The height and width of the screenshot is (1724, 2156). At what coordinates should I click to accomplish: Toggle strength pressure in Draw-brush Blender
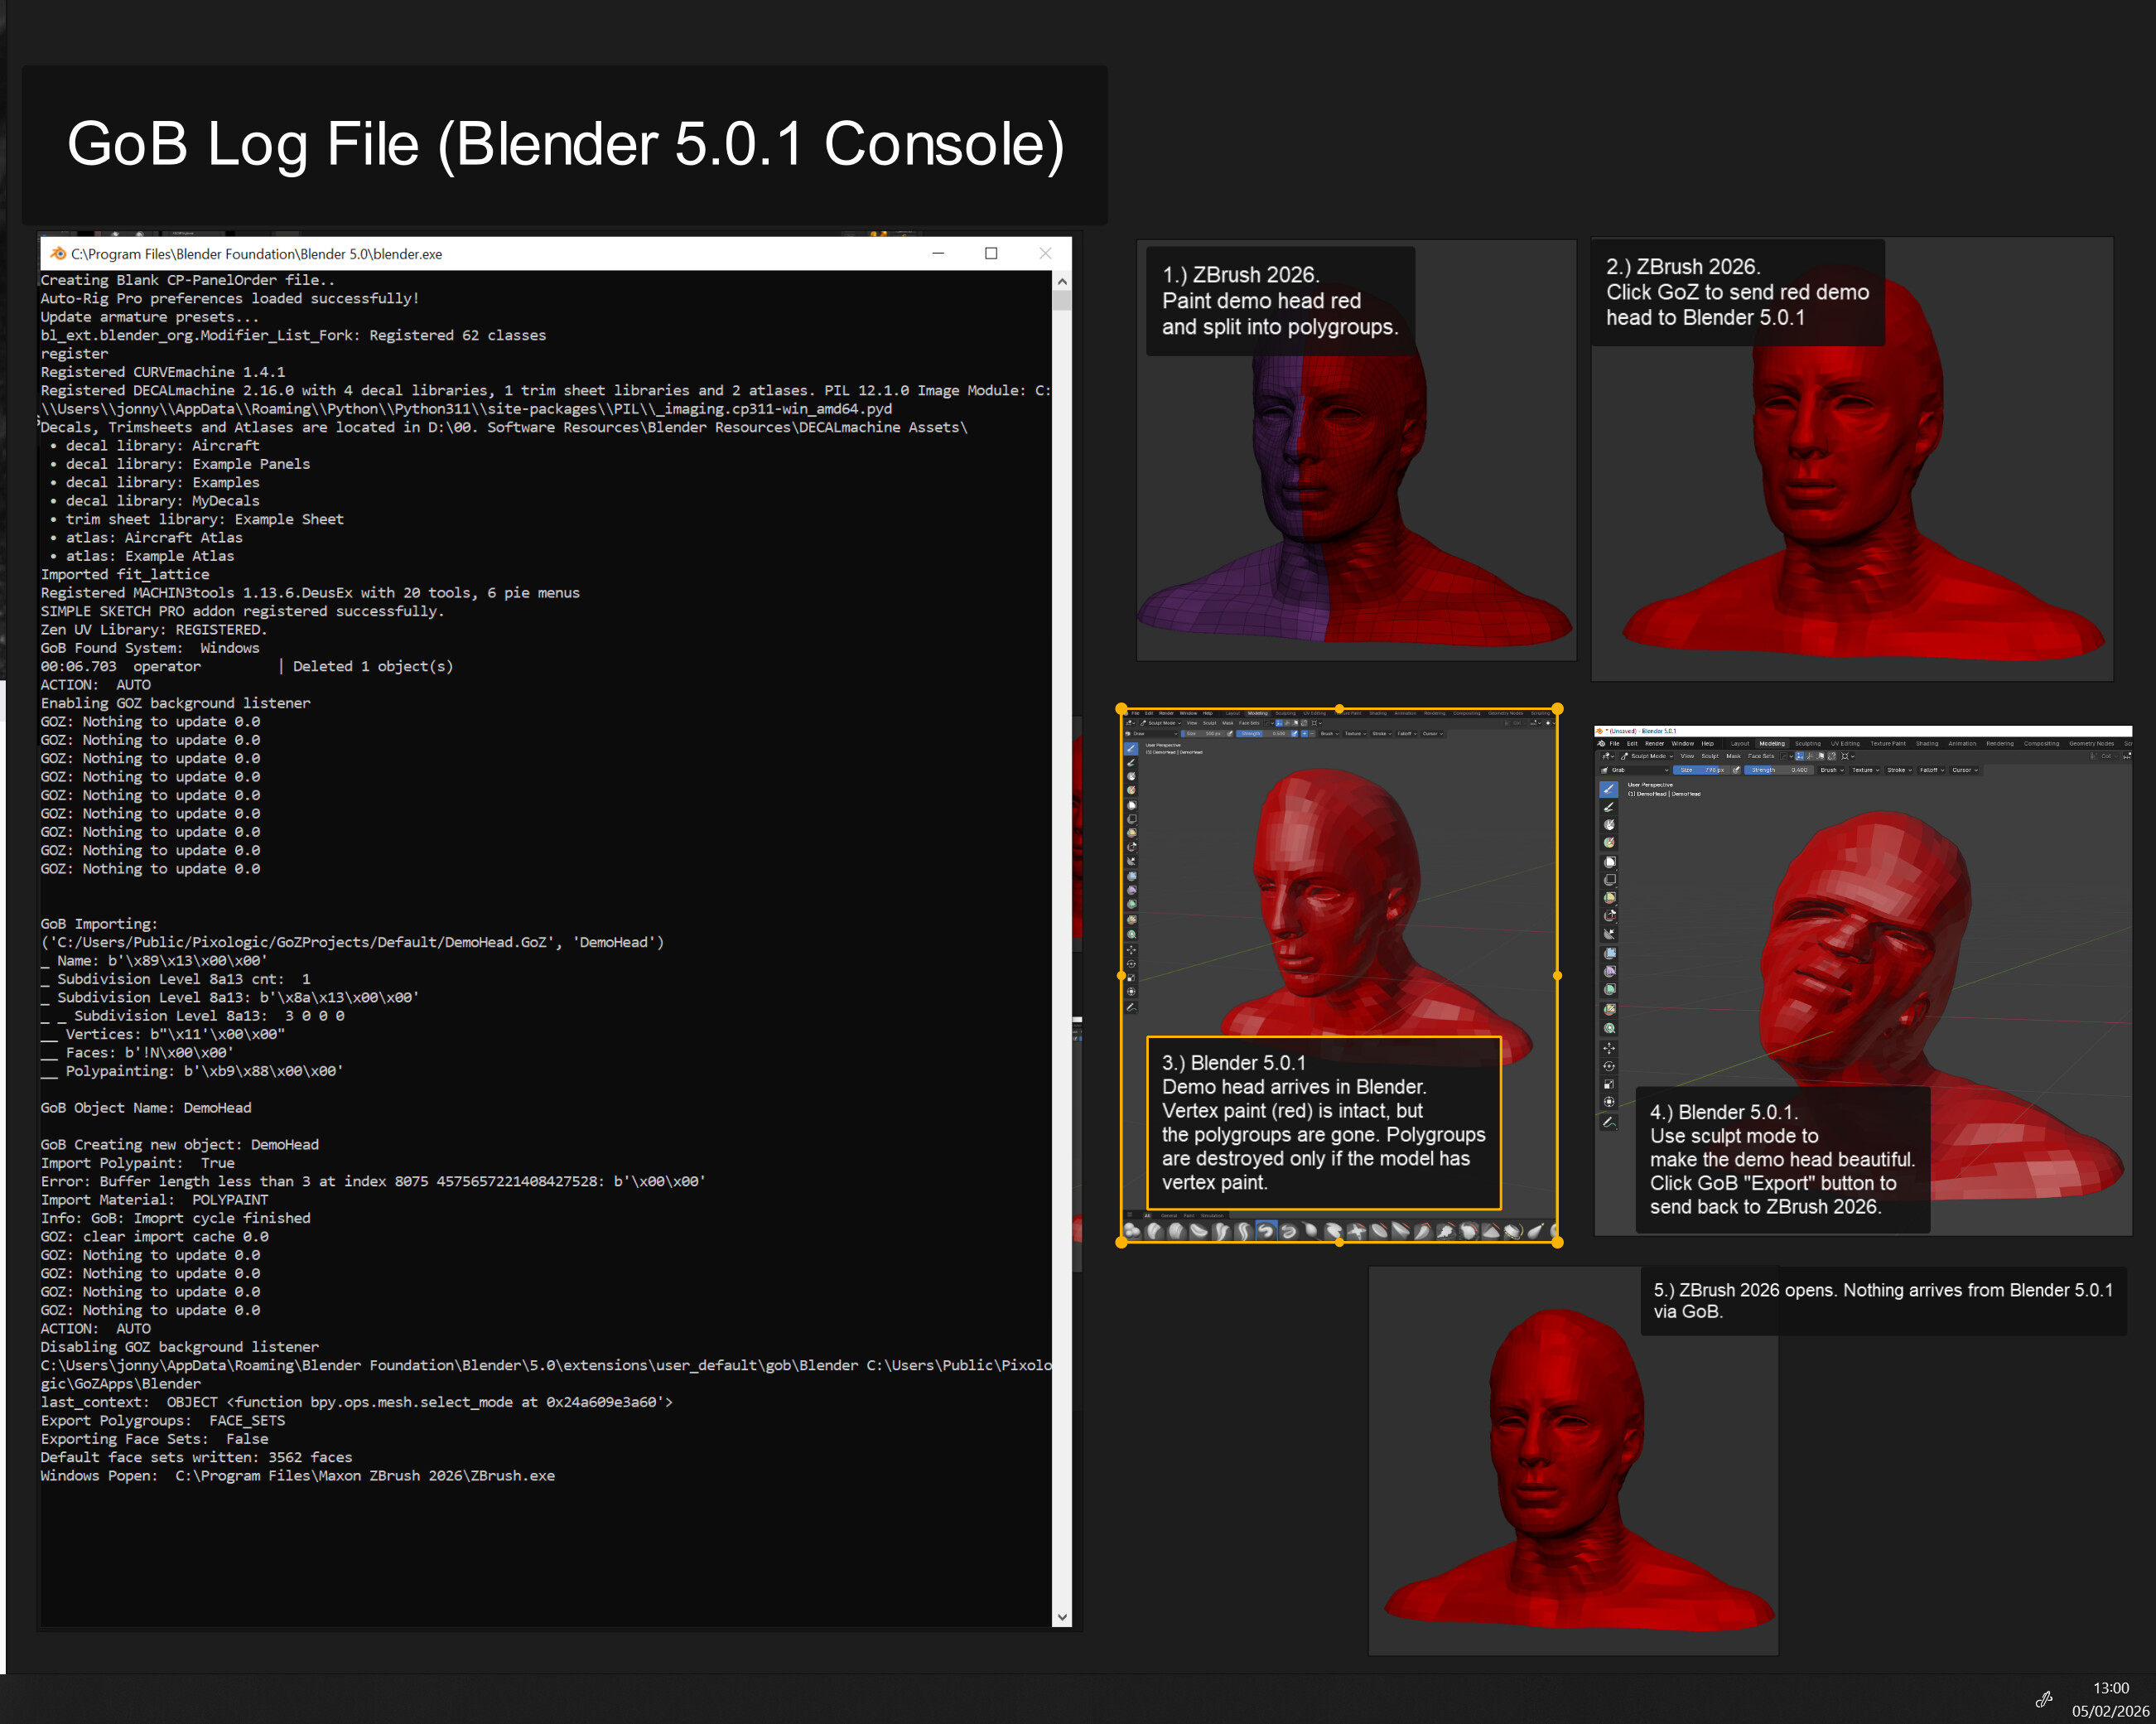(x=1295, y=734)
